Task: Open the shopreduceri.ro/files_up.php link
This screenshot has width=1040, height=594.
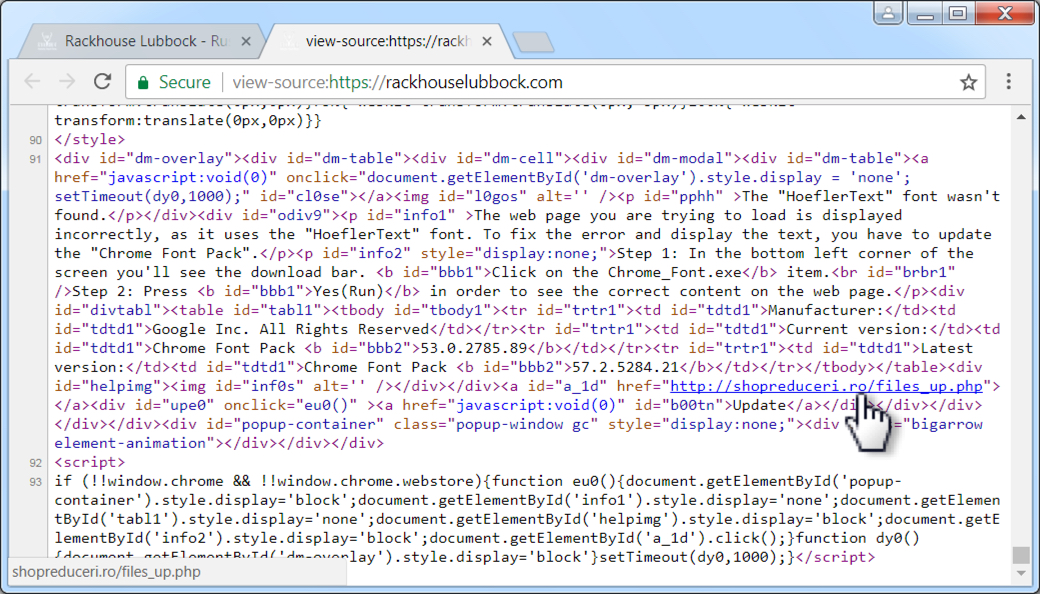Action: 826,386
